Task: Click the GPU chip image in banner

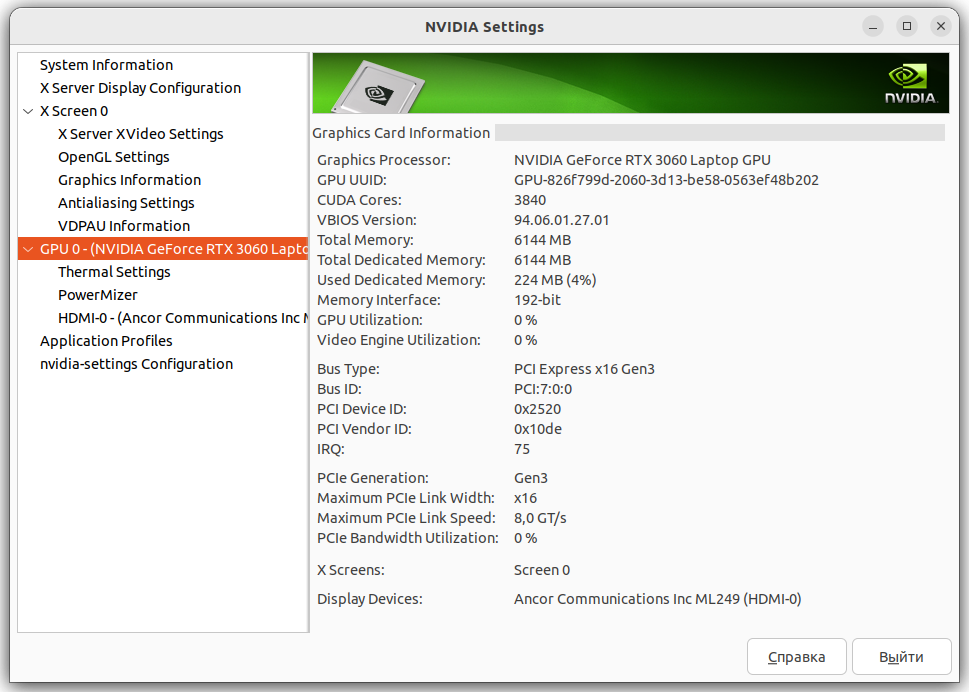Action: [x=378, y=88]
